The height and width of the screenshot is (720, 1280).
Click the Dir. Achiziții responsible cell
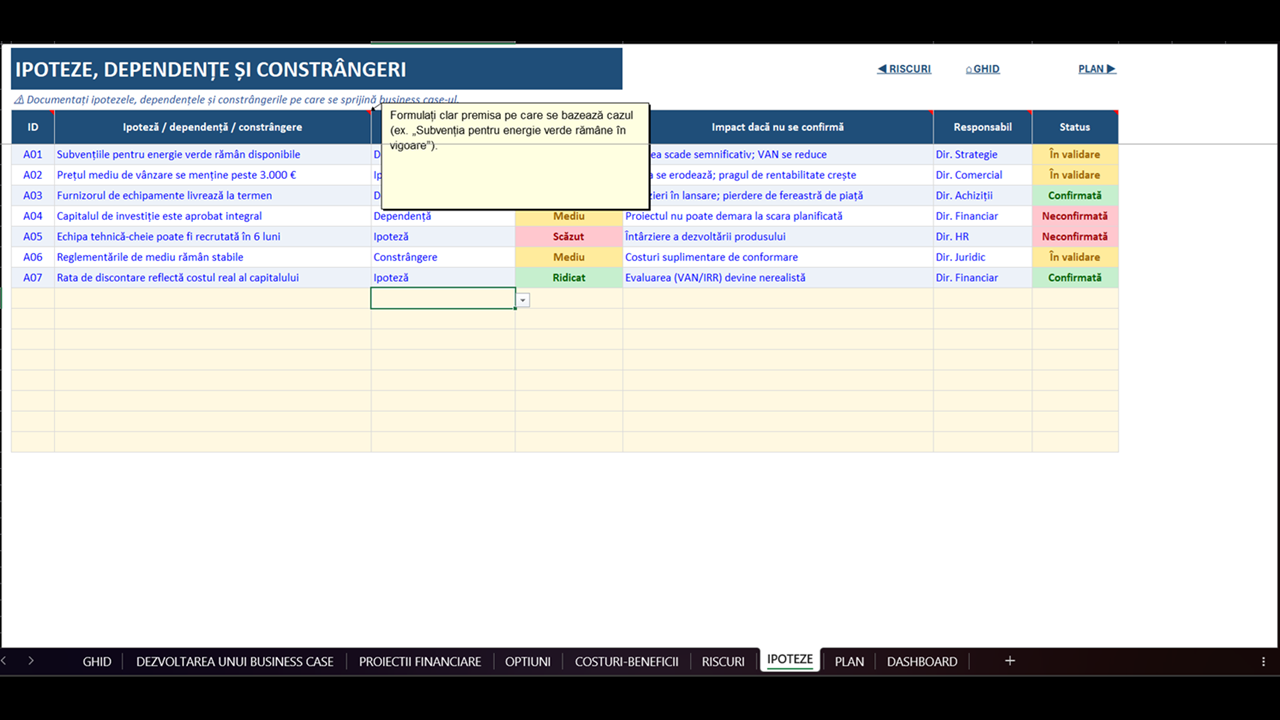point(983,196)
